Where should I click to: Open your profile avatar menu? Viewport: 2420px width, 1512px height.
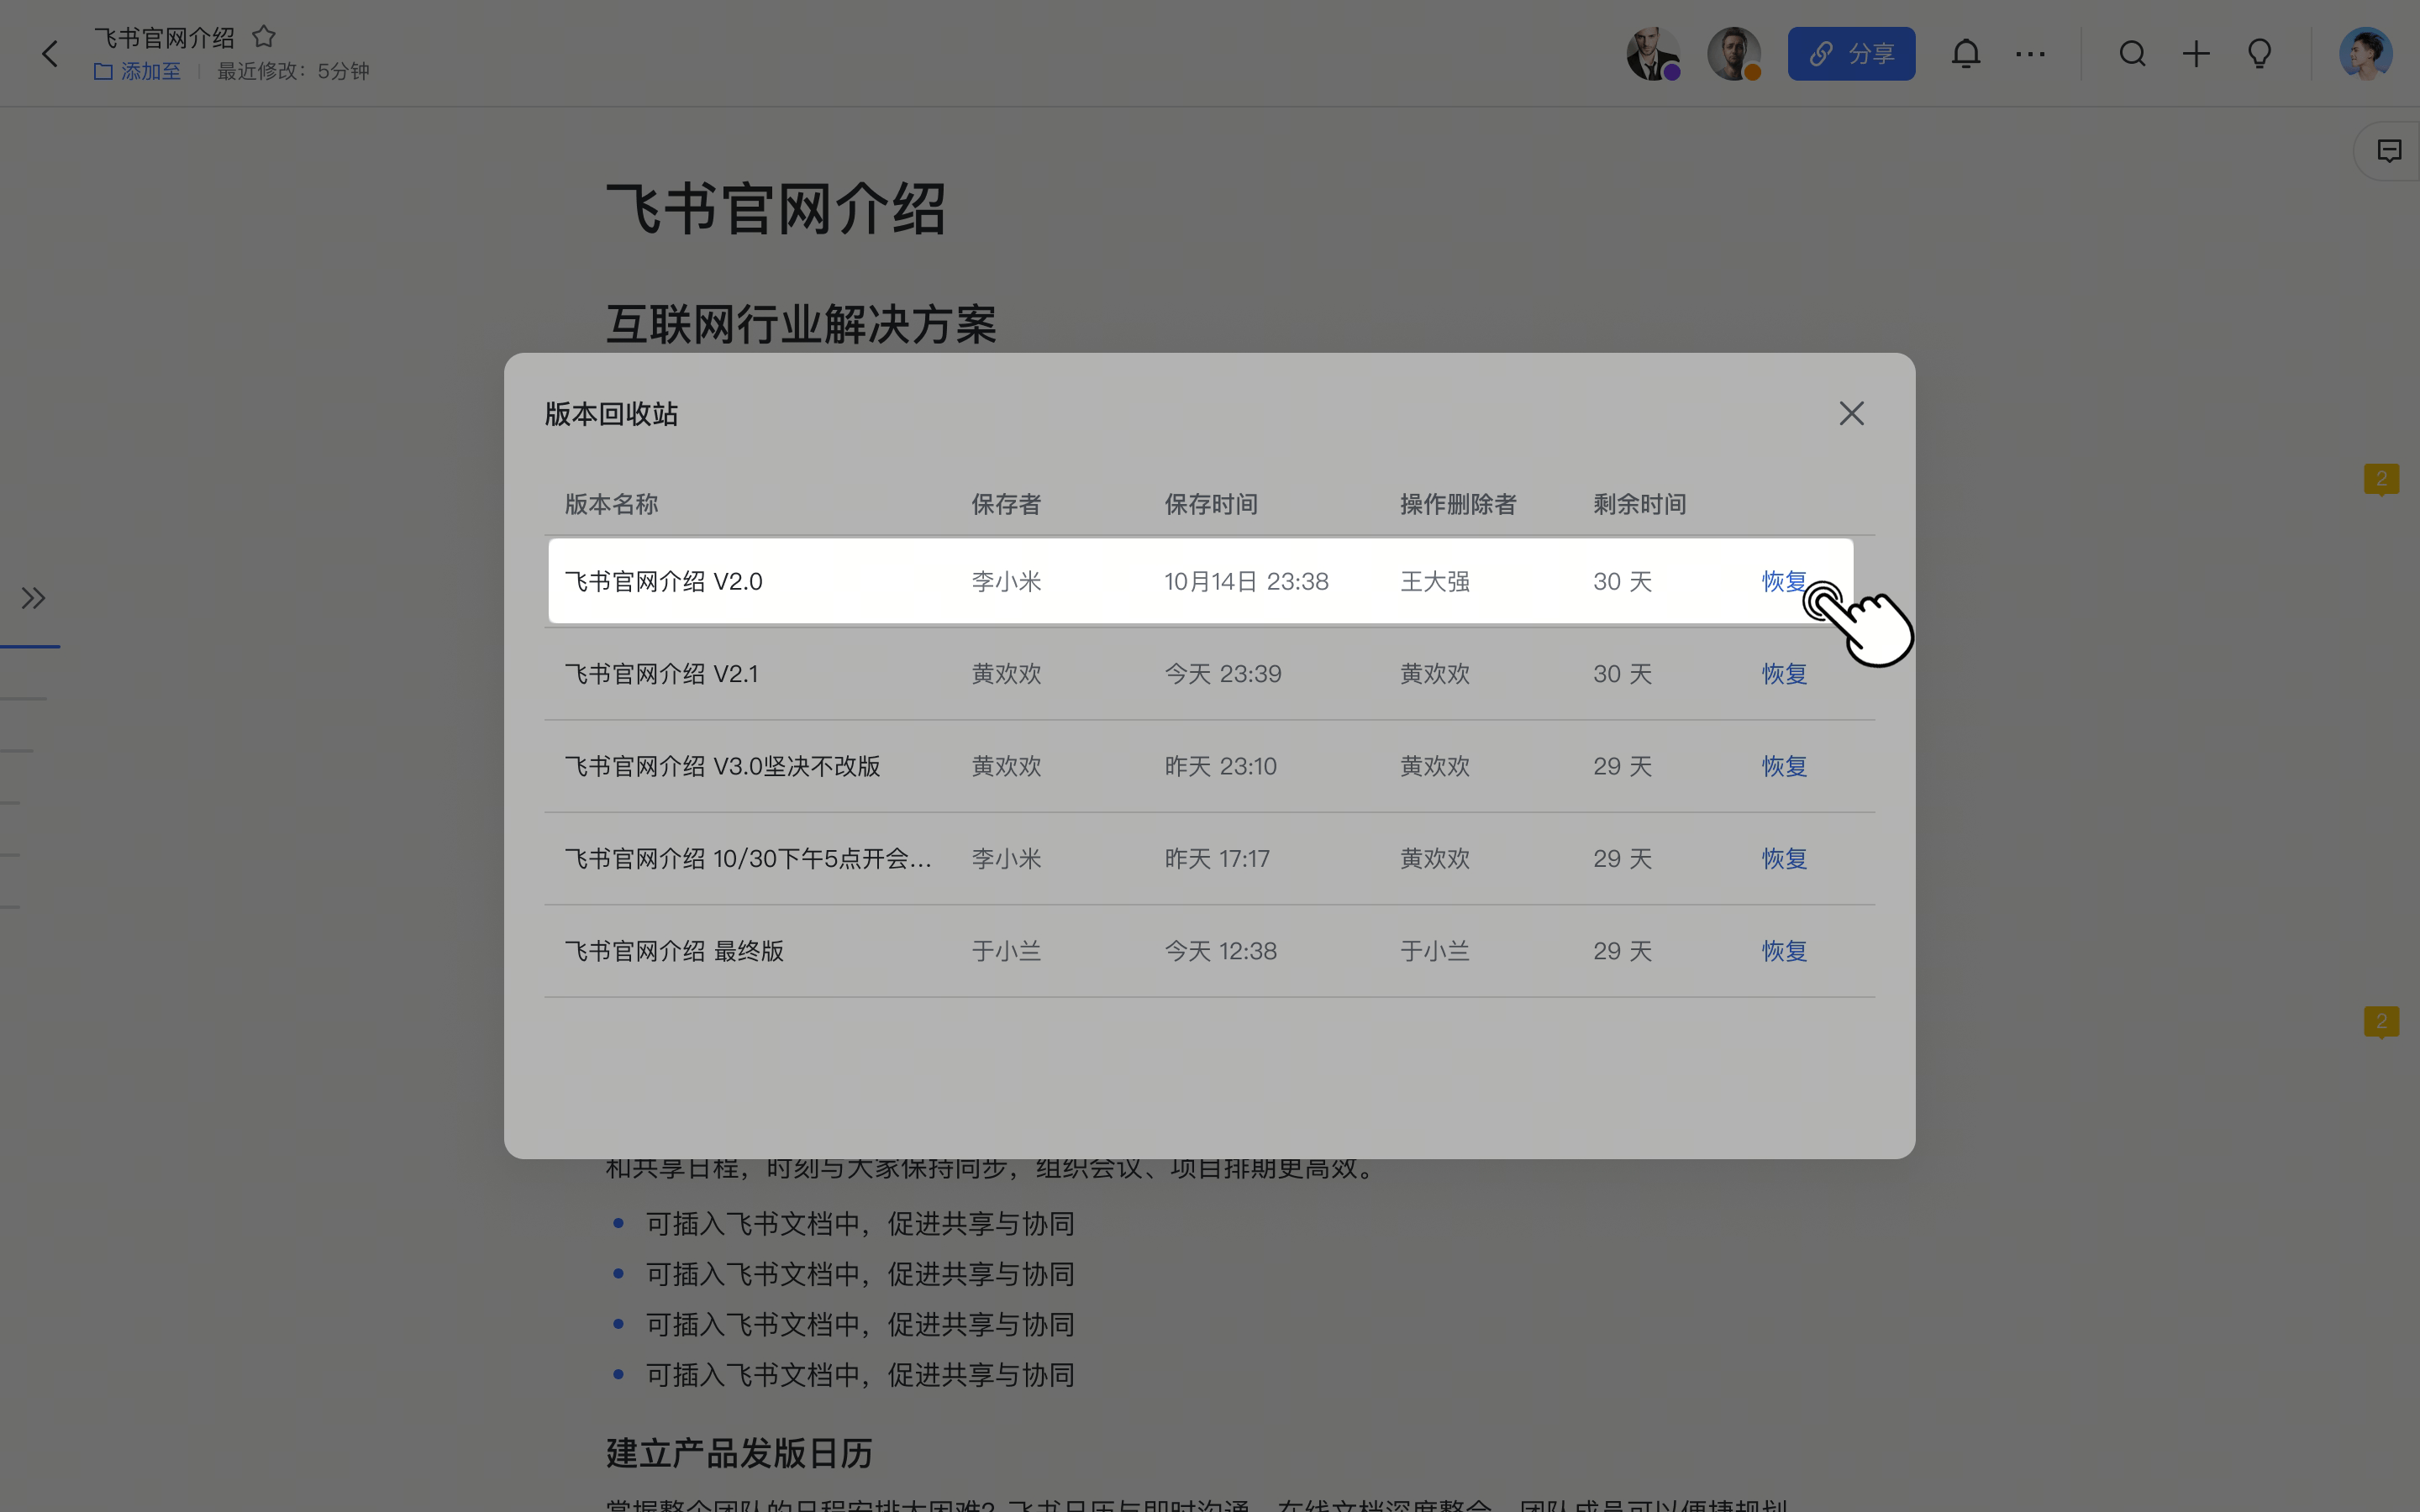click(x=2366, y=54)
